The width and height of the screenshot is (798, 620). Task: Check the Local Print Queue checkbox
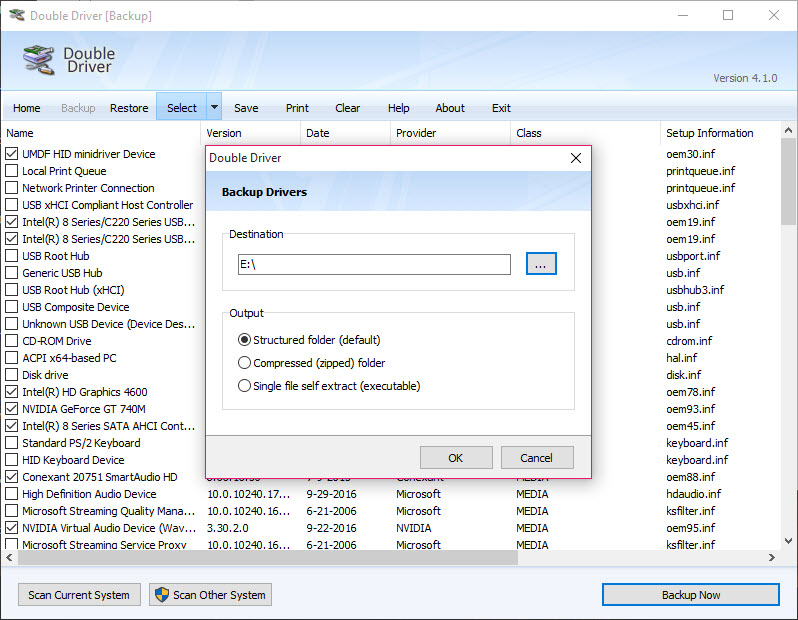[x=11, y=171]
